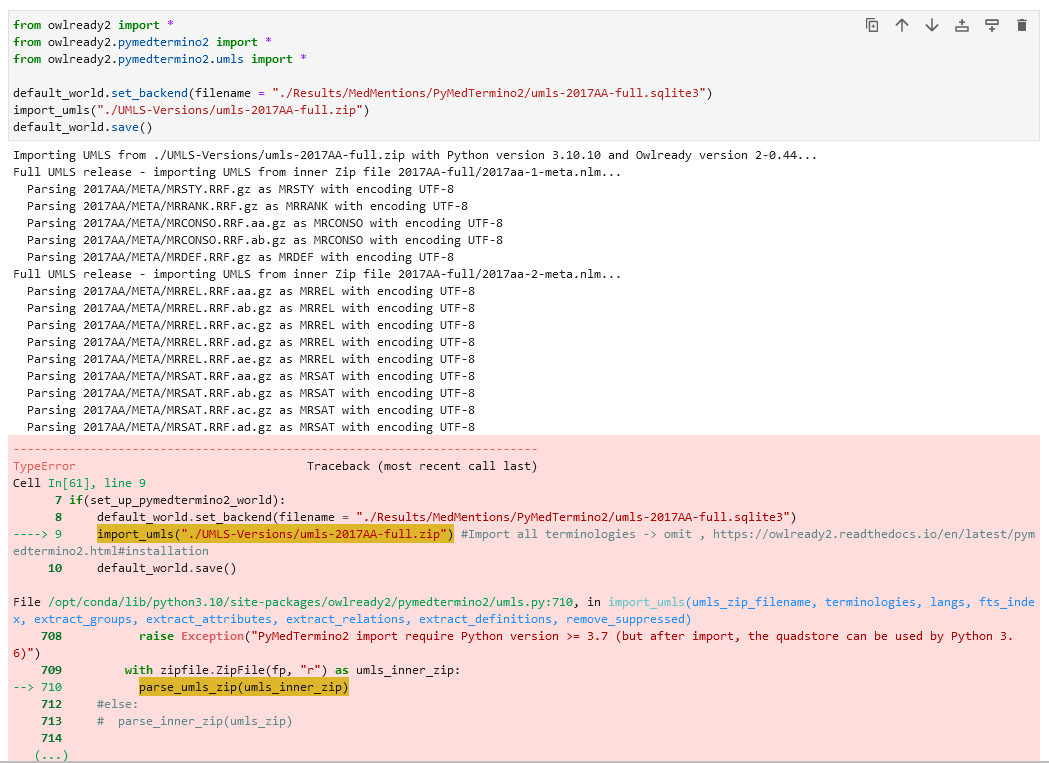Click 'Traceback (most recent call last)' text

421,466
